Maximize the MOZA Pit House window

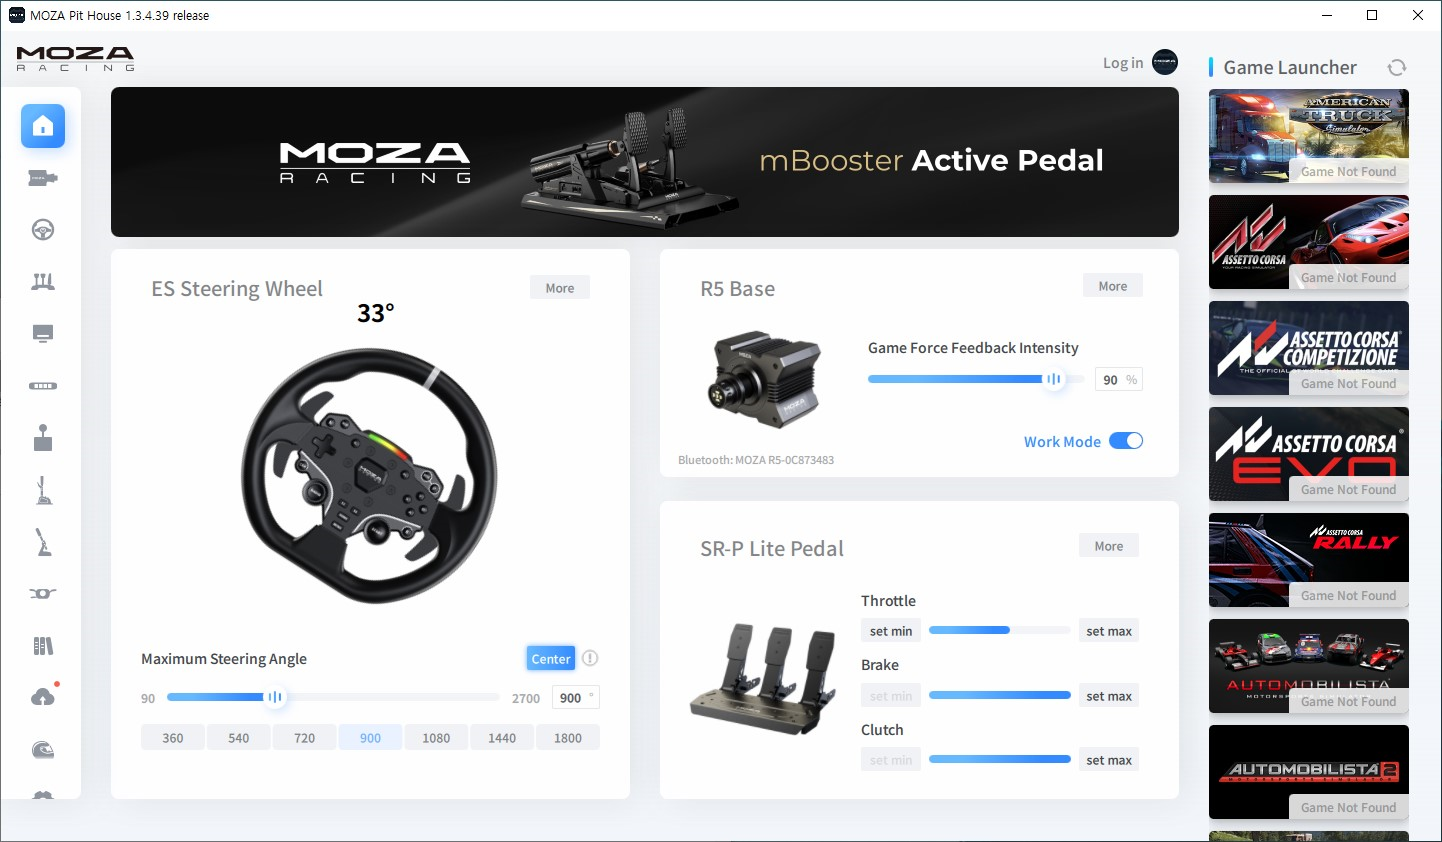pyautogui.click(x=1372, y=15)
